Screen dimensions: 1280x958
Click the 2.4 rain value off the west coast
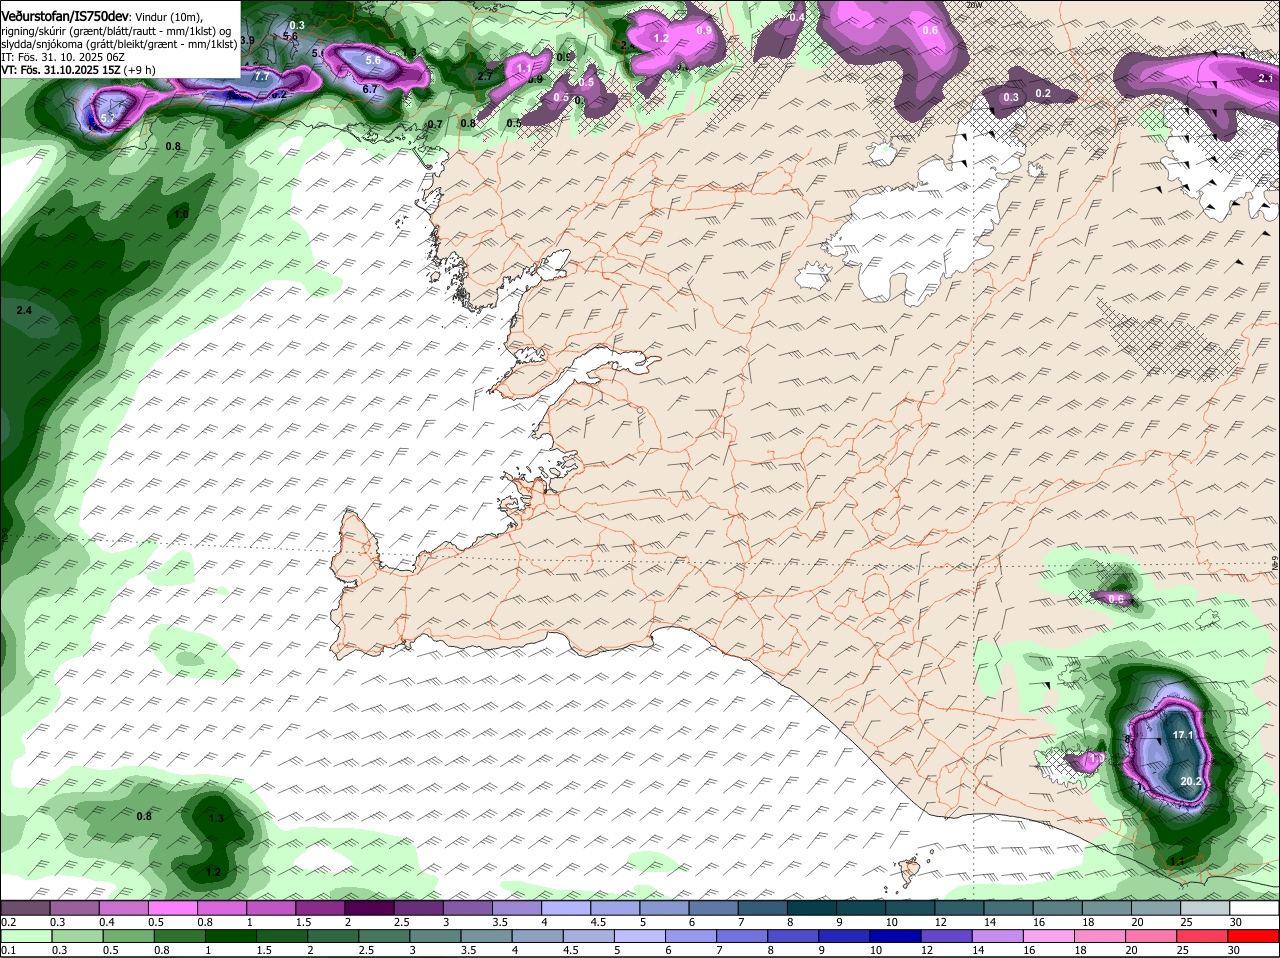pyautogui.click(x=24, y=311)
